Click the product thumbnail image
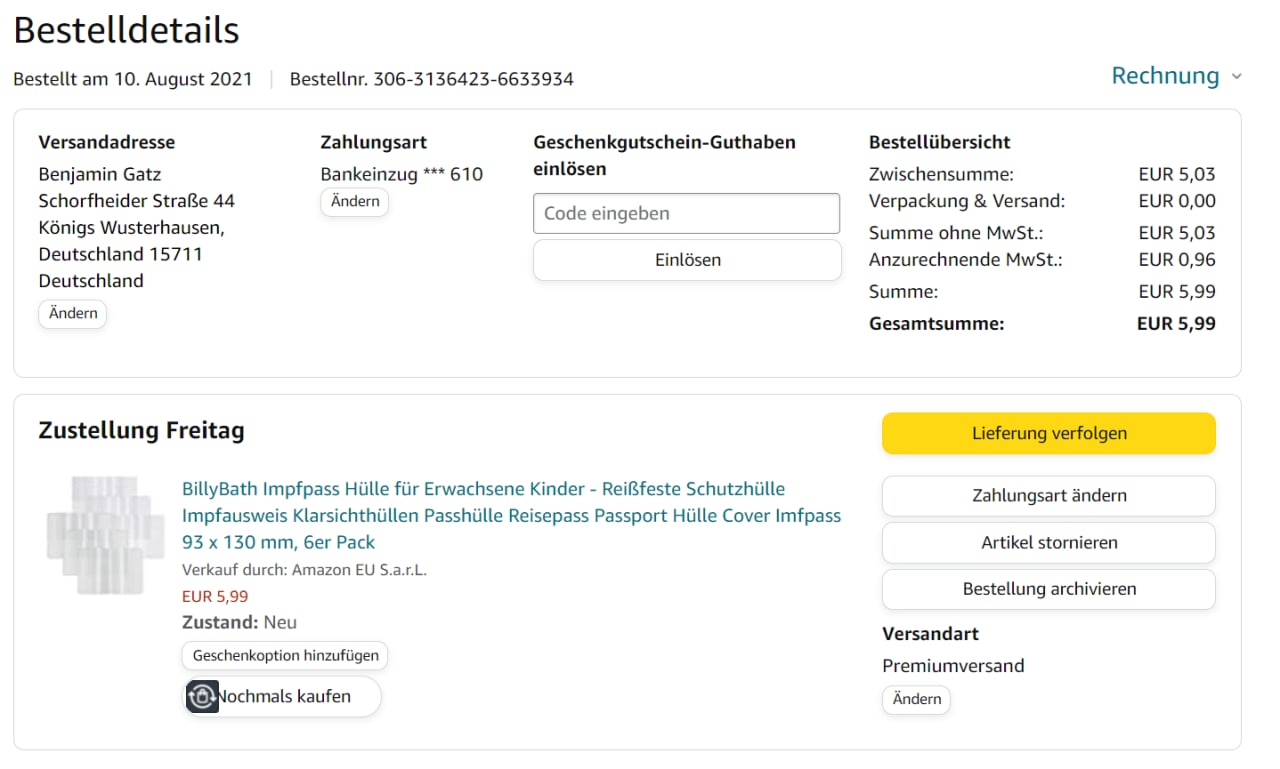Screen dimensions: 1280x769 106,535
